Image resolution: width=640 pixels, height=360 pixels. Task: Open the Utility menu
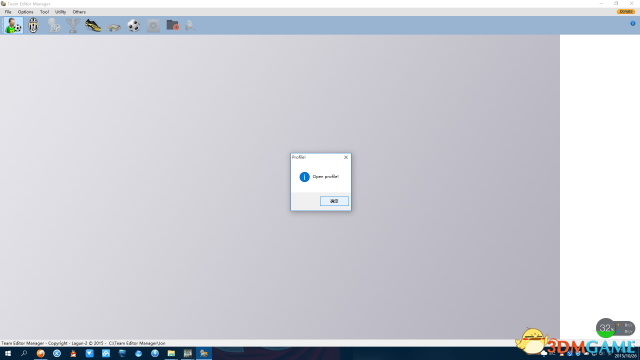coord(60,12)
